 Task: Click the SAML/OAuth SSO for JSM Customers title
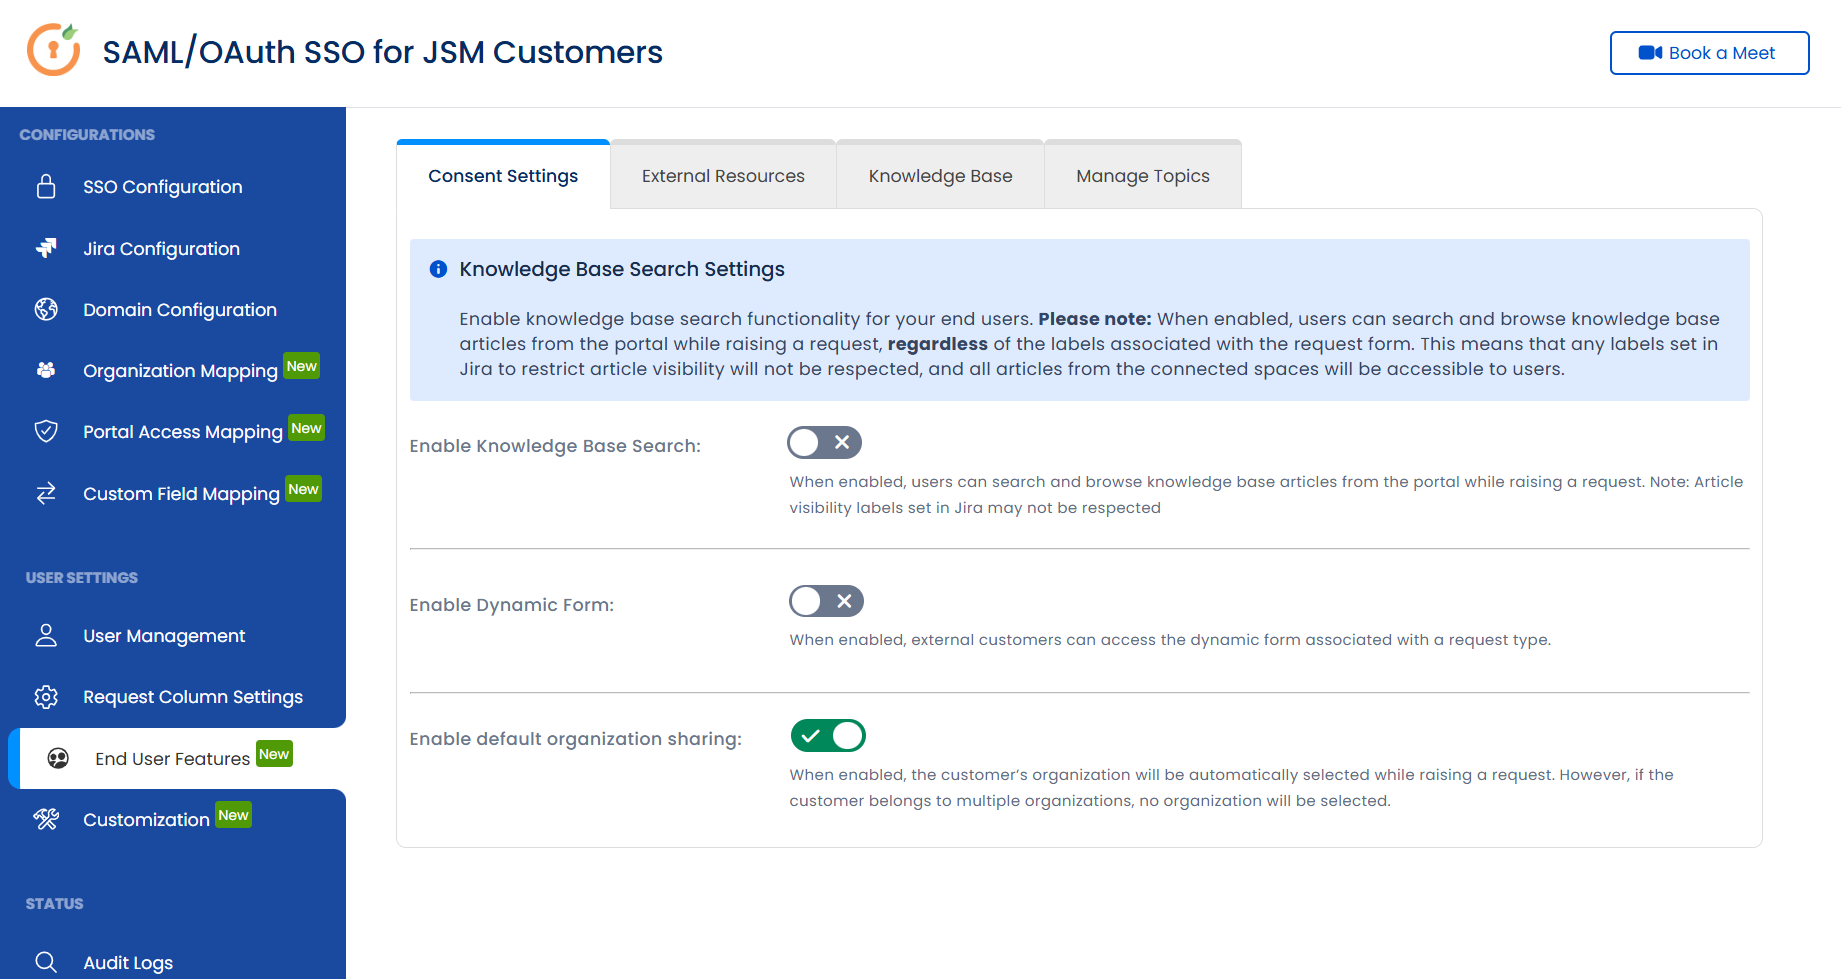(x=382, y=52)
